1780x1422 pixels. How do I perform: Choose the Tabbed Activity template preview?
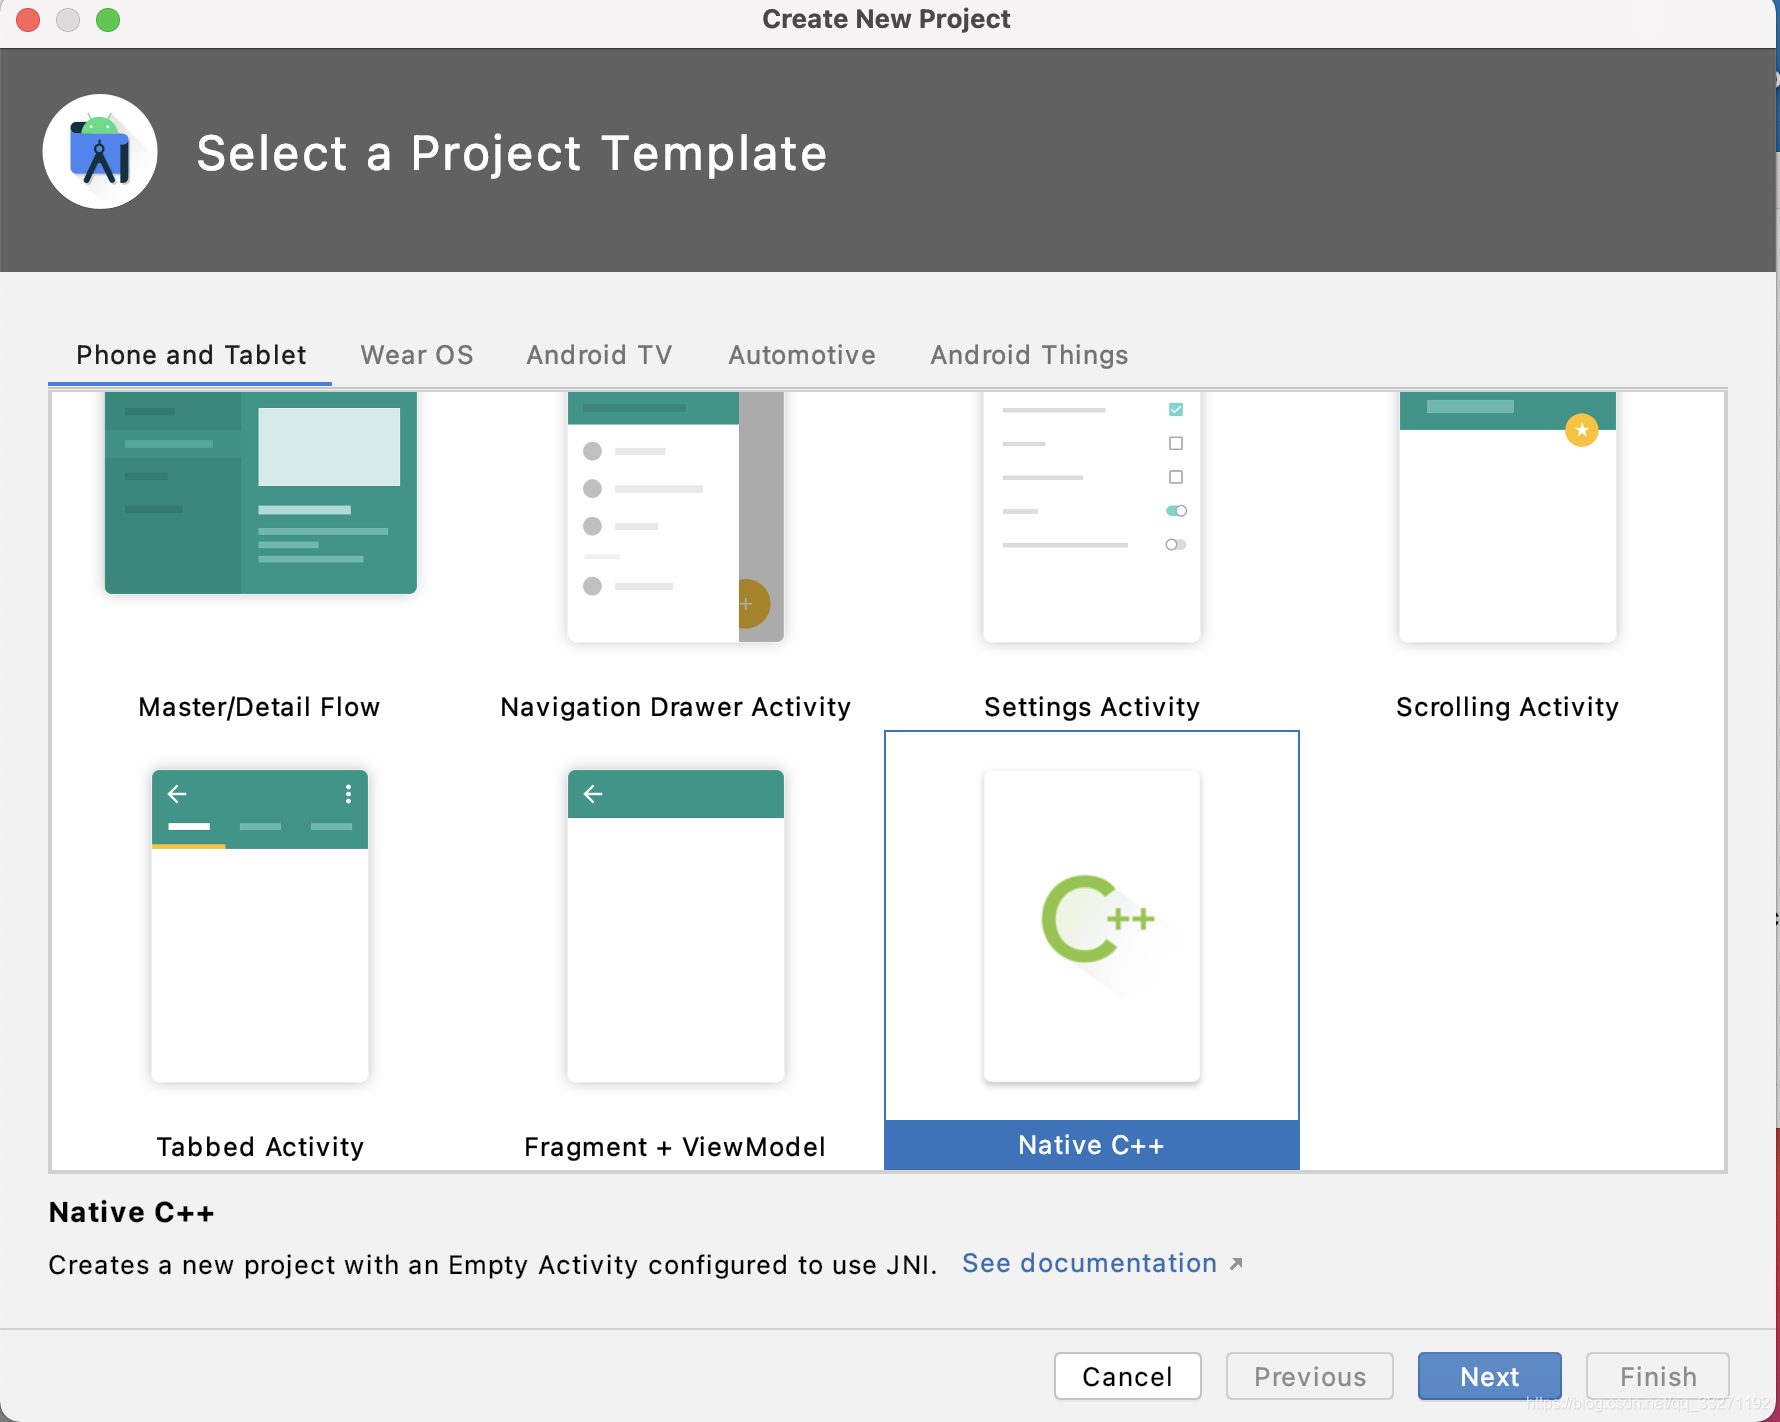click(x=260, y=926)
